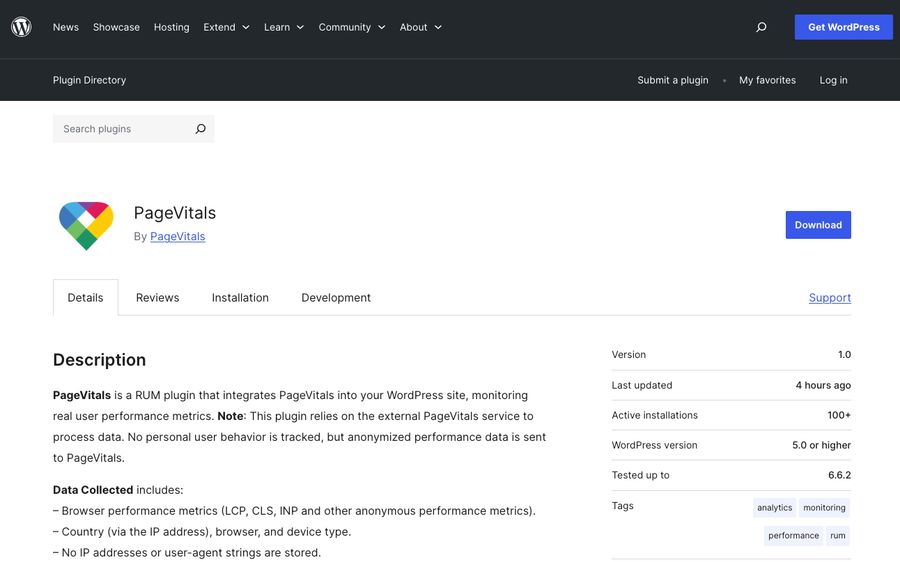The height and width of the screenshot is (562, 900).
Task: Click the Get WordPress button
Action: point(844,27)
